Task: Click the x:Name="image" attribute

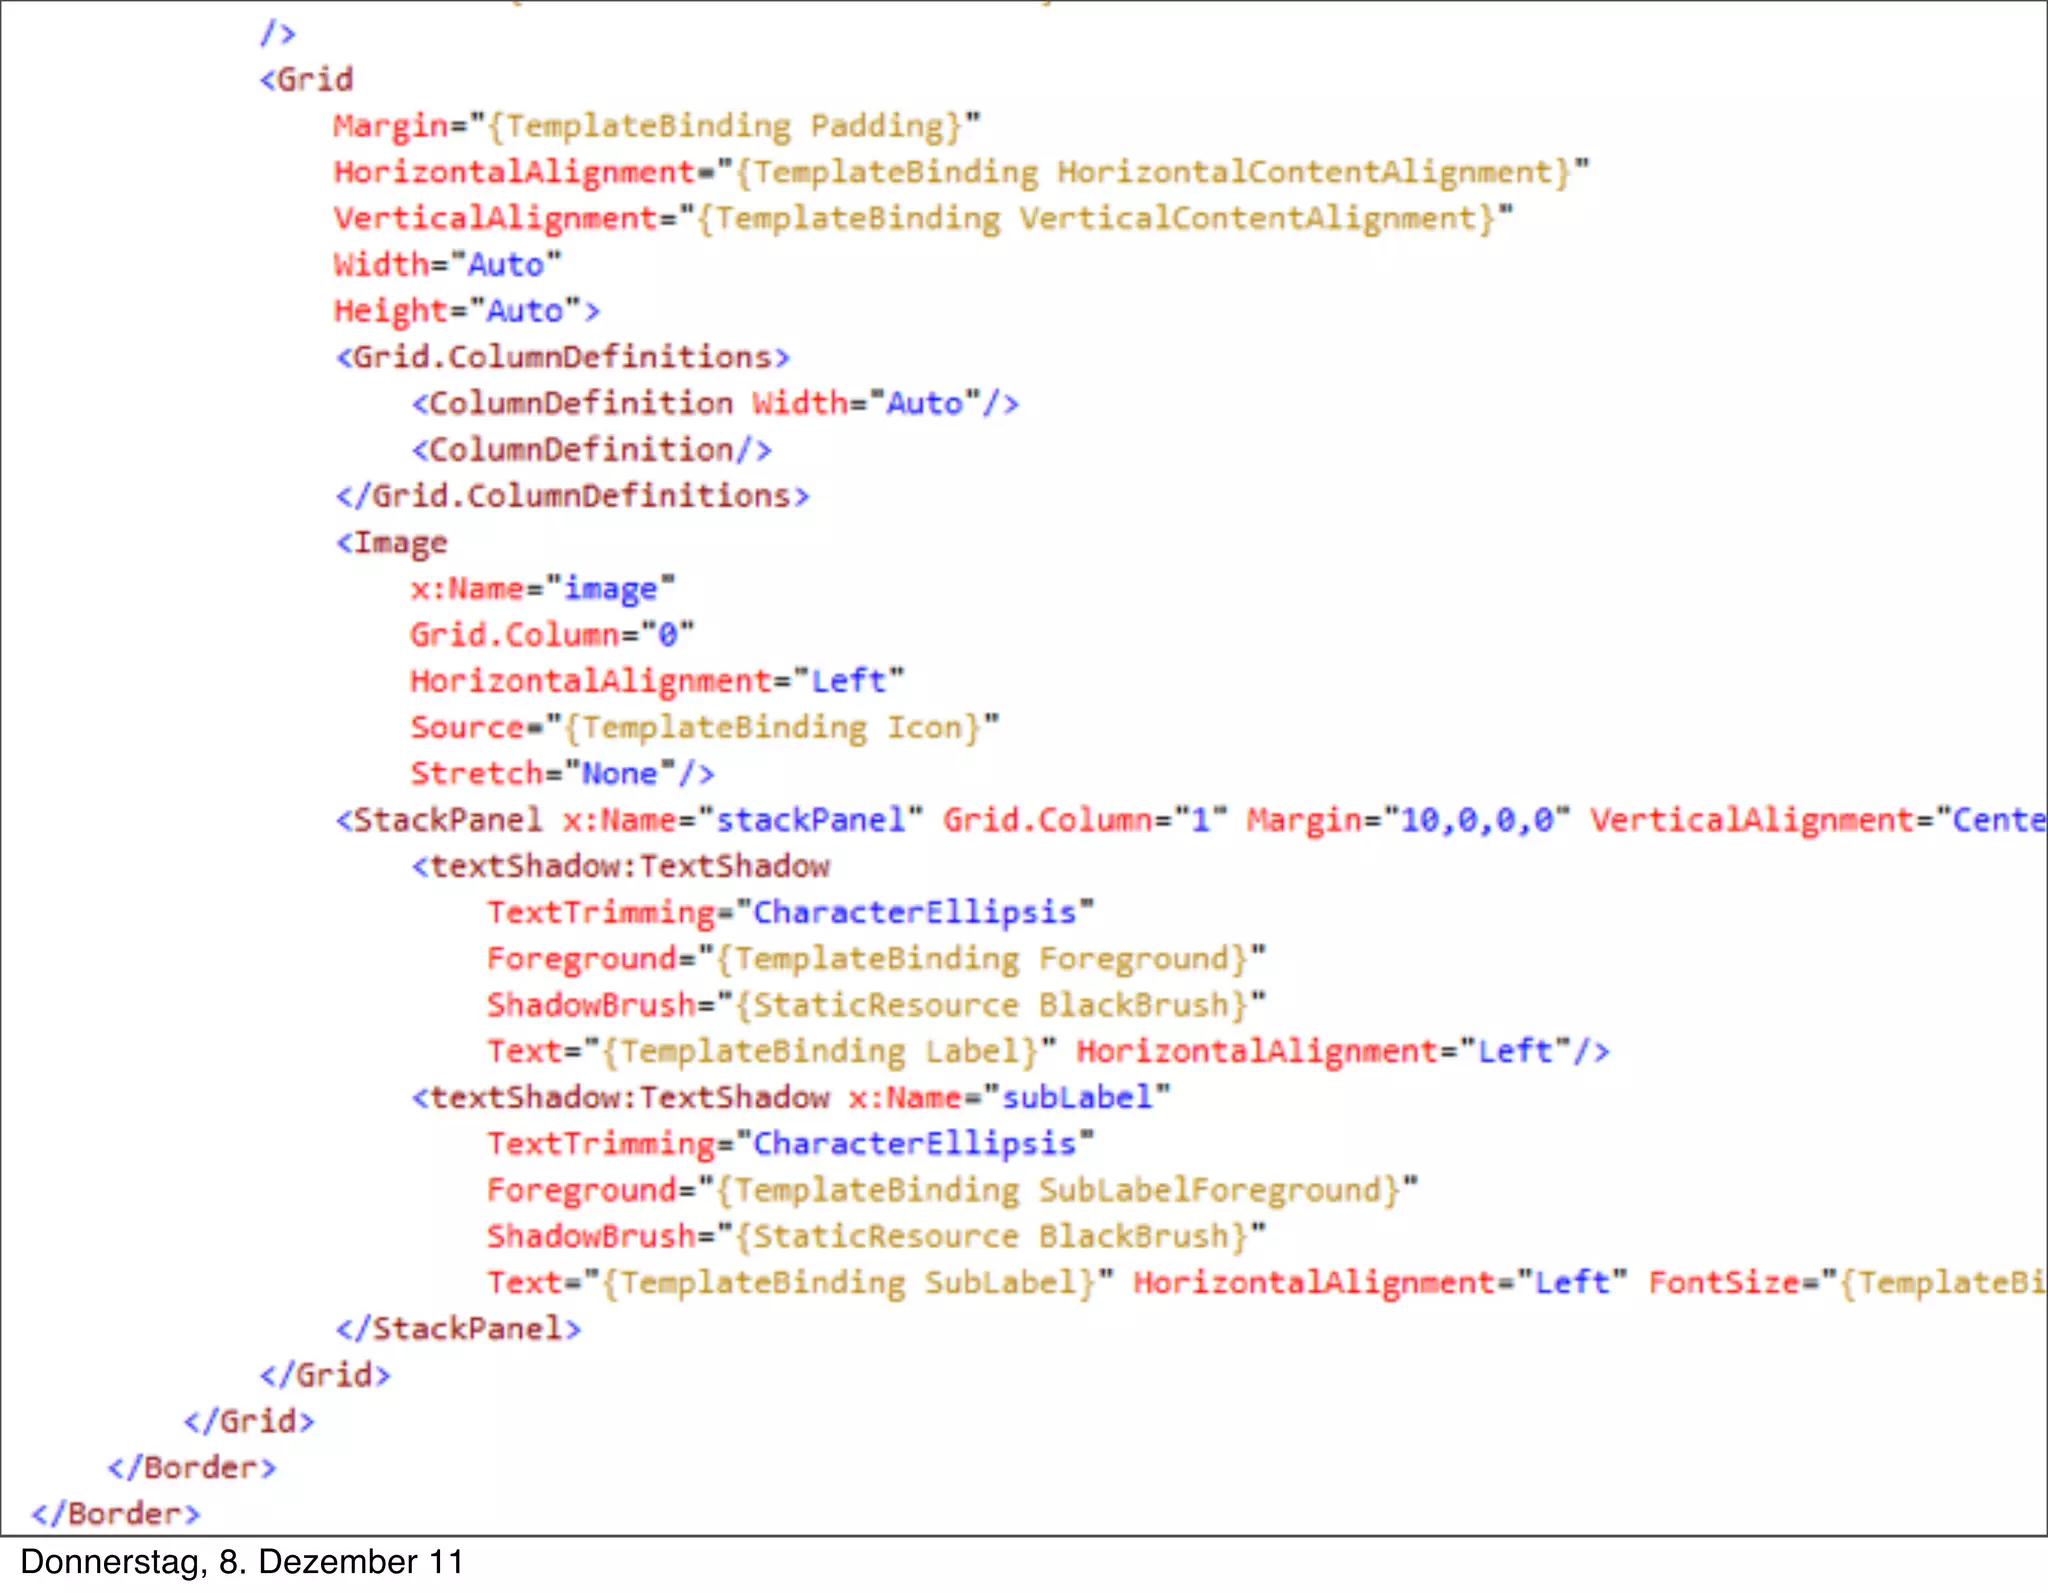Action: 542,588
